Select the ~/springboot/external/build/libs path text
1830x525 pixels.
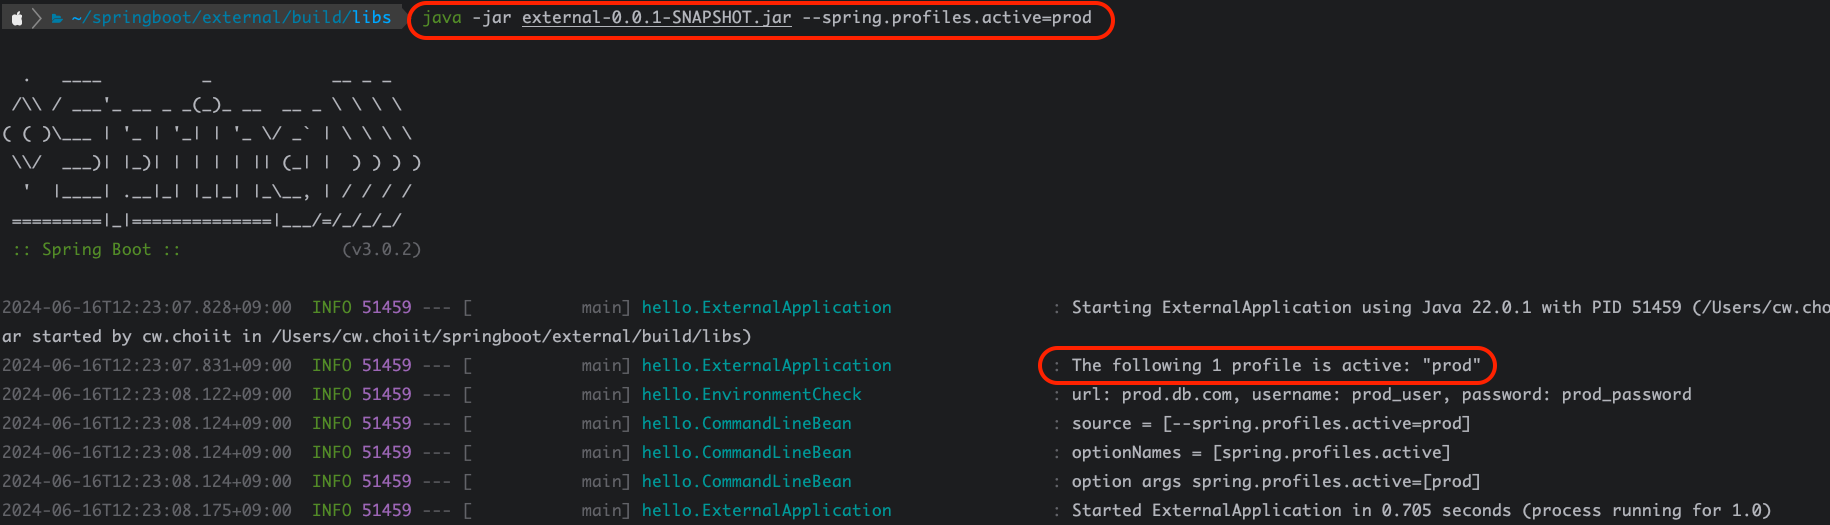pos(231,18)
